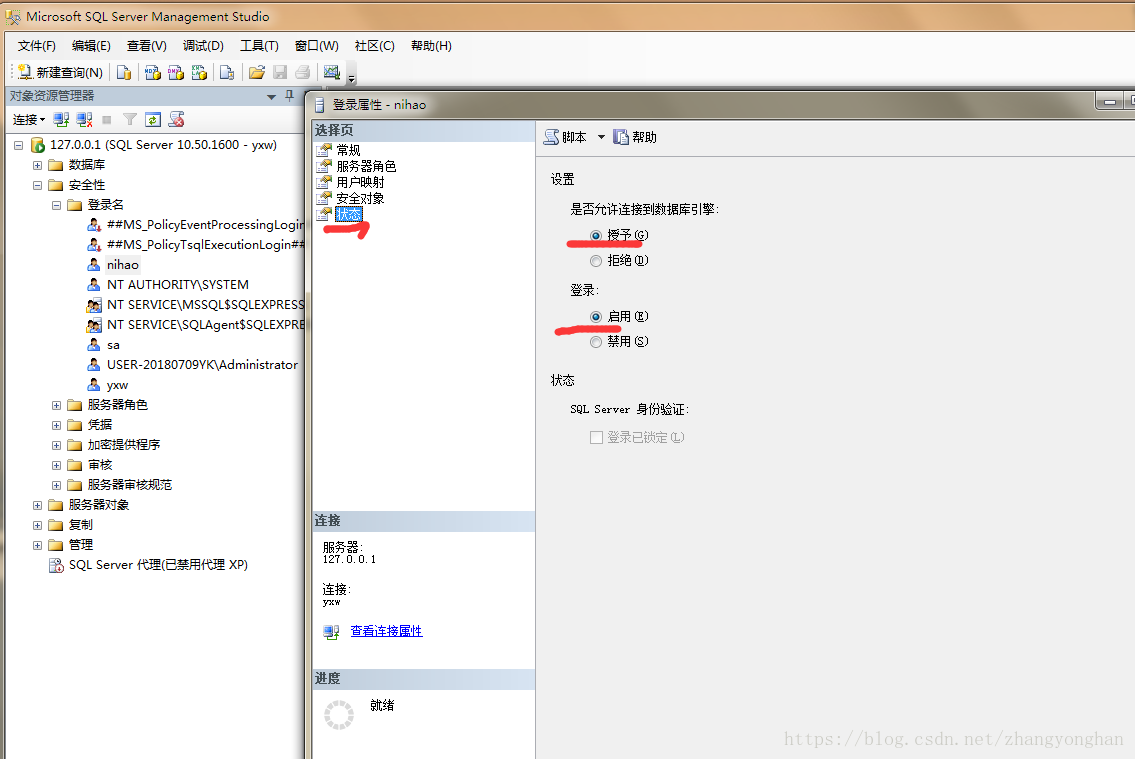Click the Database Engine Query icon
The height and width of the screenshot is (759, 1135).
(x=124, y=72)
